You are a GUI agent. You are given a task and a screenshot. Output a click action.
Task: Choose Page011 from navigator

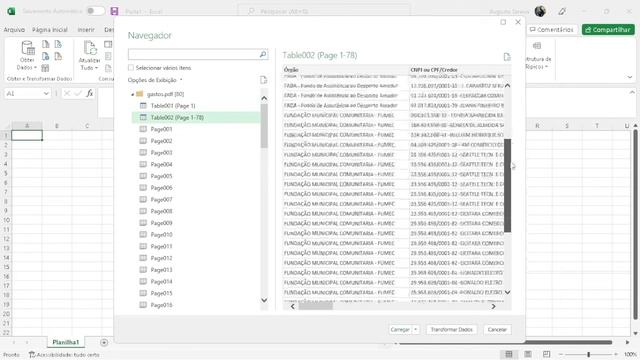(x=161, y=247)
